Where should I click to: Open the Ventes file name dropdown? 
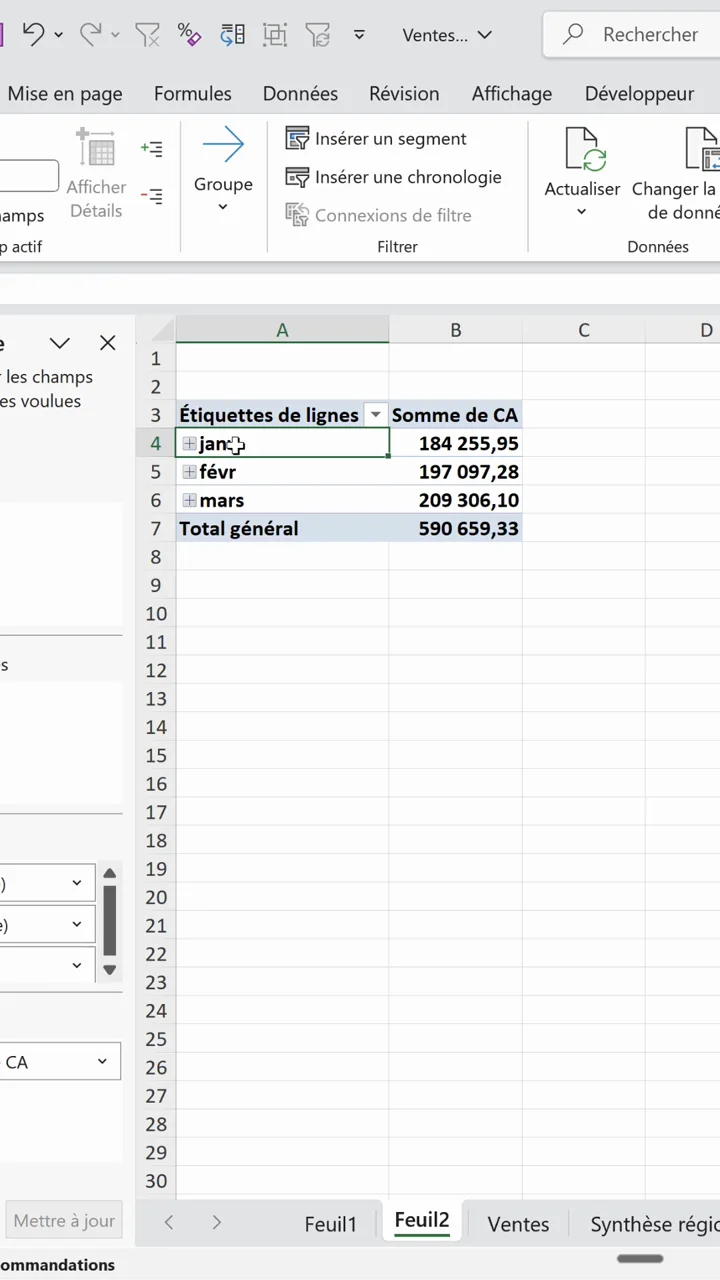pos(485,35)
